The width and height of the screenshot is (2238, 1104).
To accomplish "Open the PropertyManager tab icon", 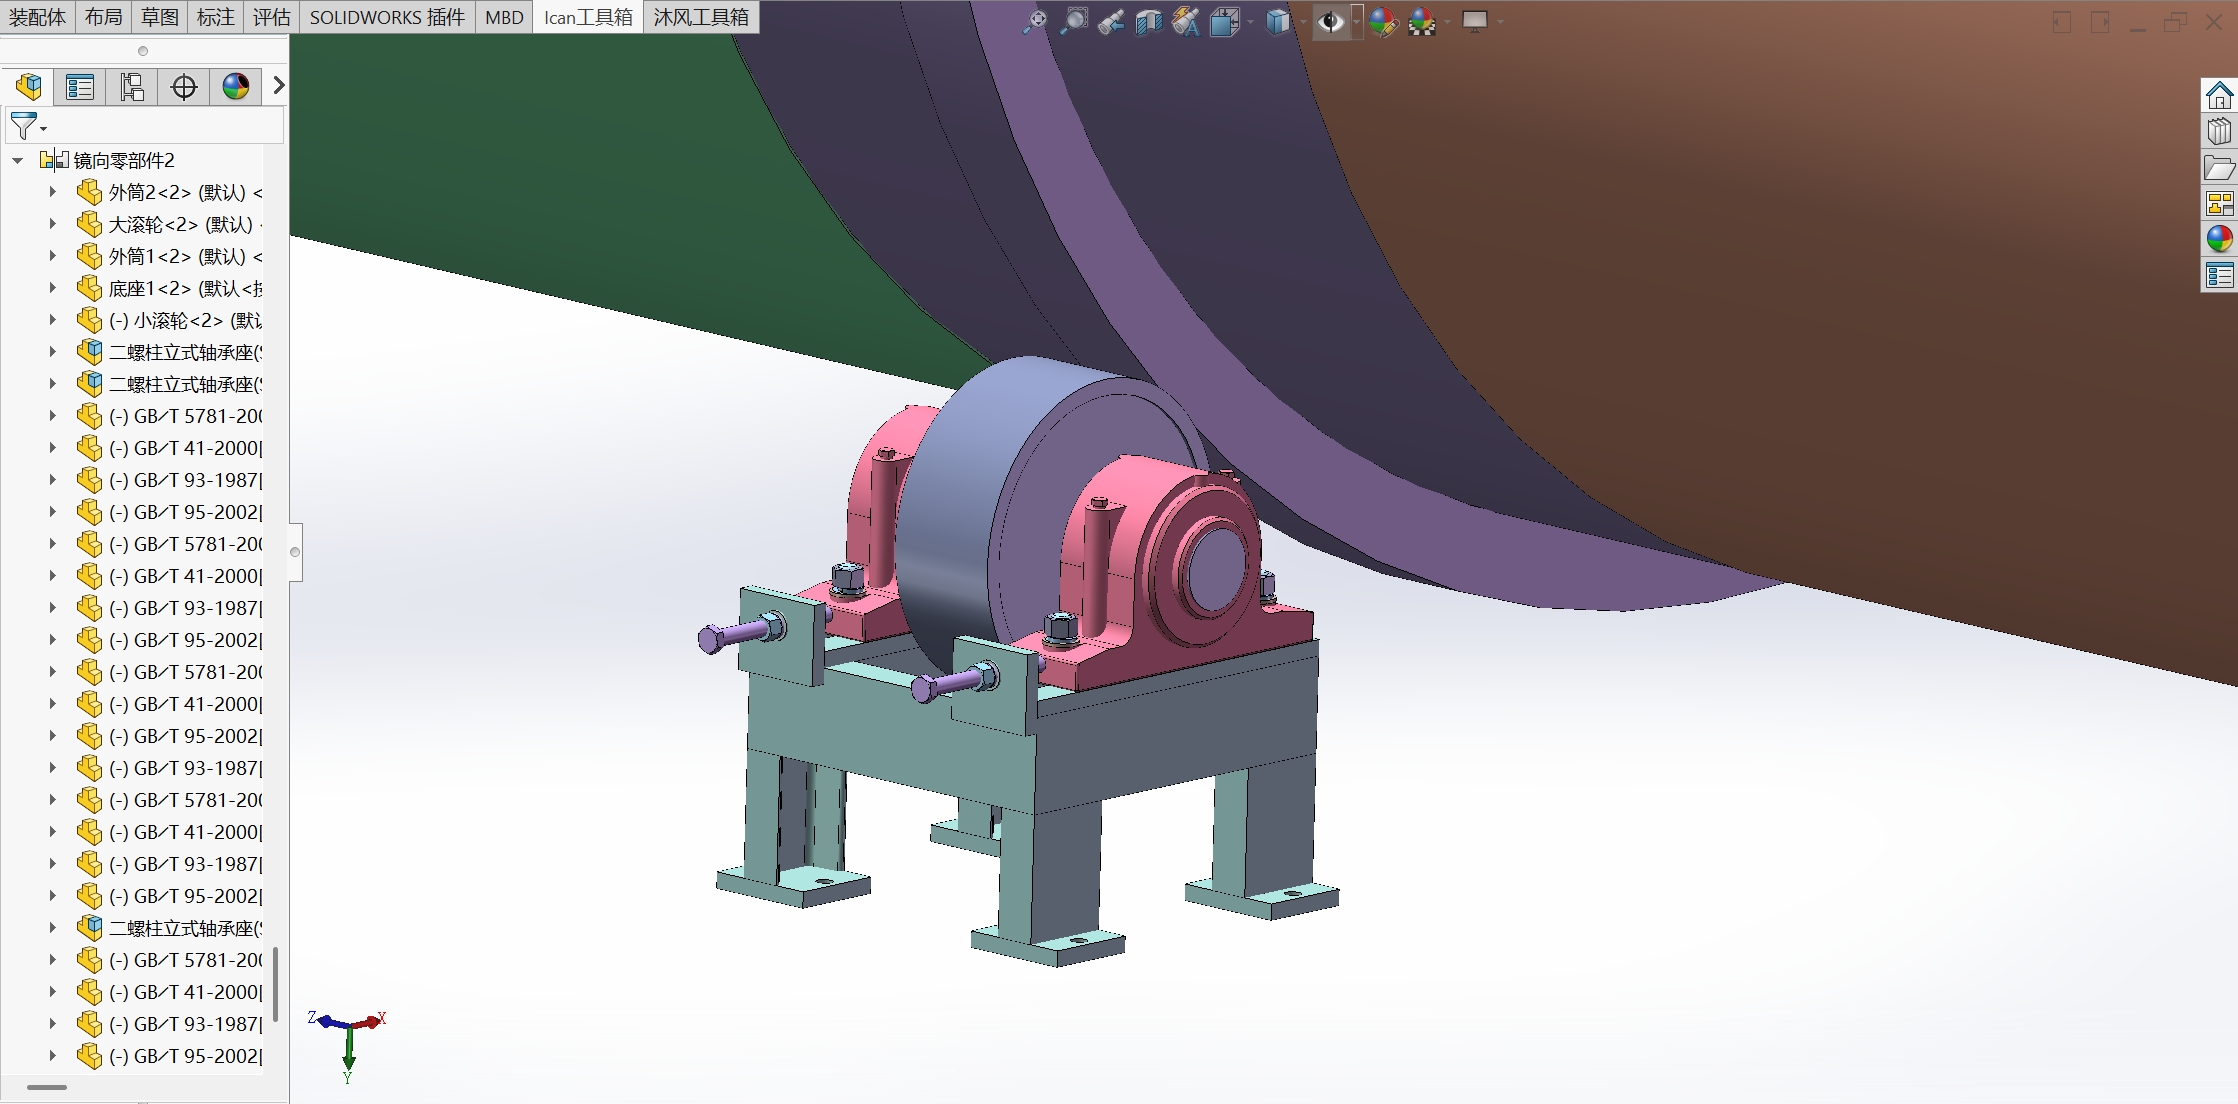I will pyautogui.click(x=80, y=87).
